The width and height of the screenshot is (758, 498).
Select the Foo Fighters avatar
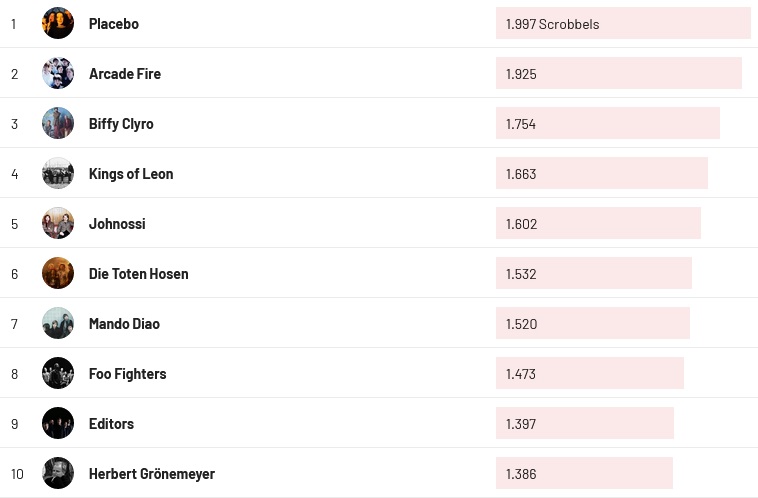click(x=58, y=373)
